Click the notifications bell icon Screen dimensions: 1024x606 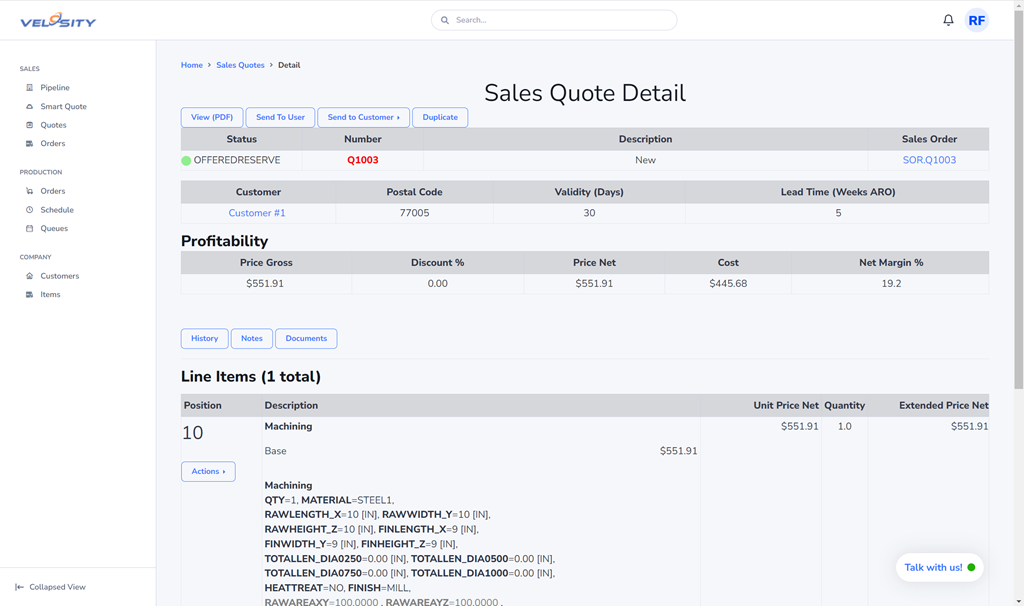(x=948, y=20)
